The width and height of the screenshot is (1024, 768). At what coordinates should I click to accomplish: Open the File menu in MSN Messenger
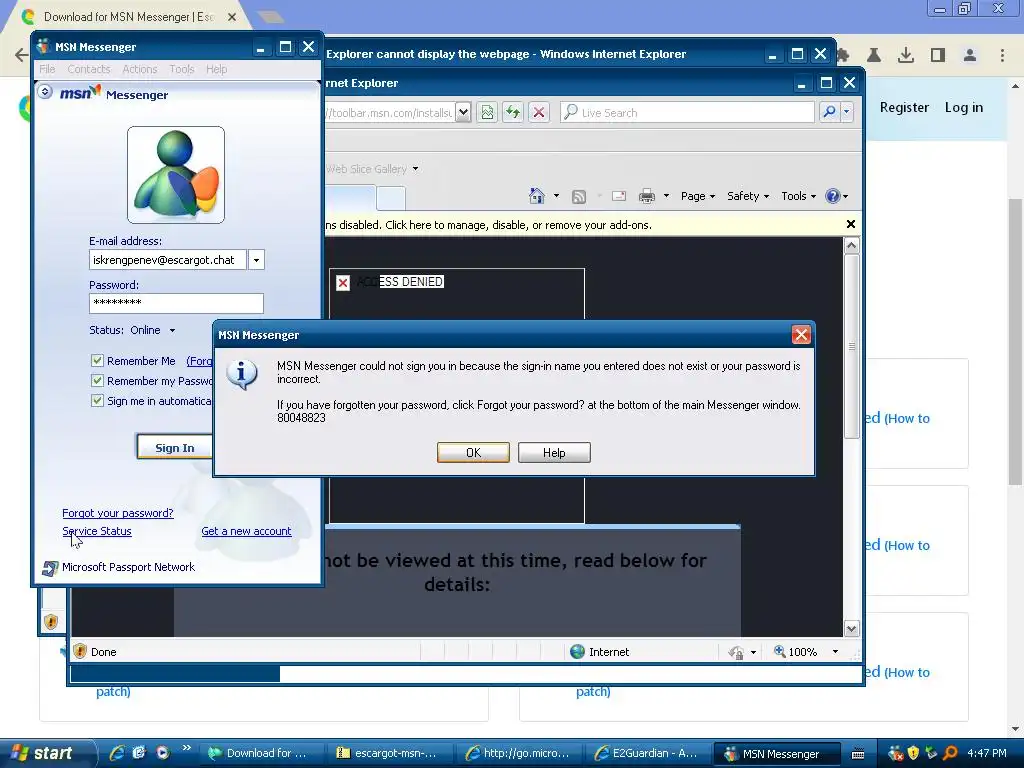47,69
